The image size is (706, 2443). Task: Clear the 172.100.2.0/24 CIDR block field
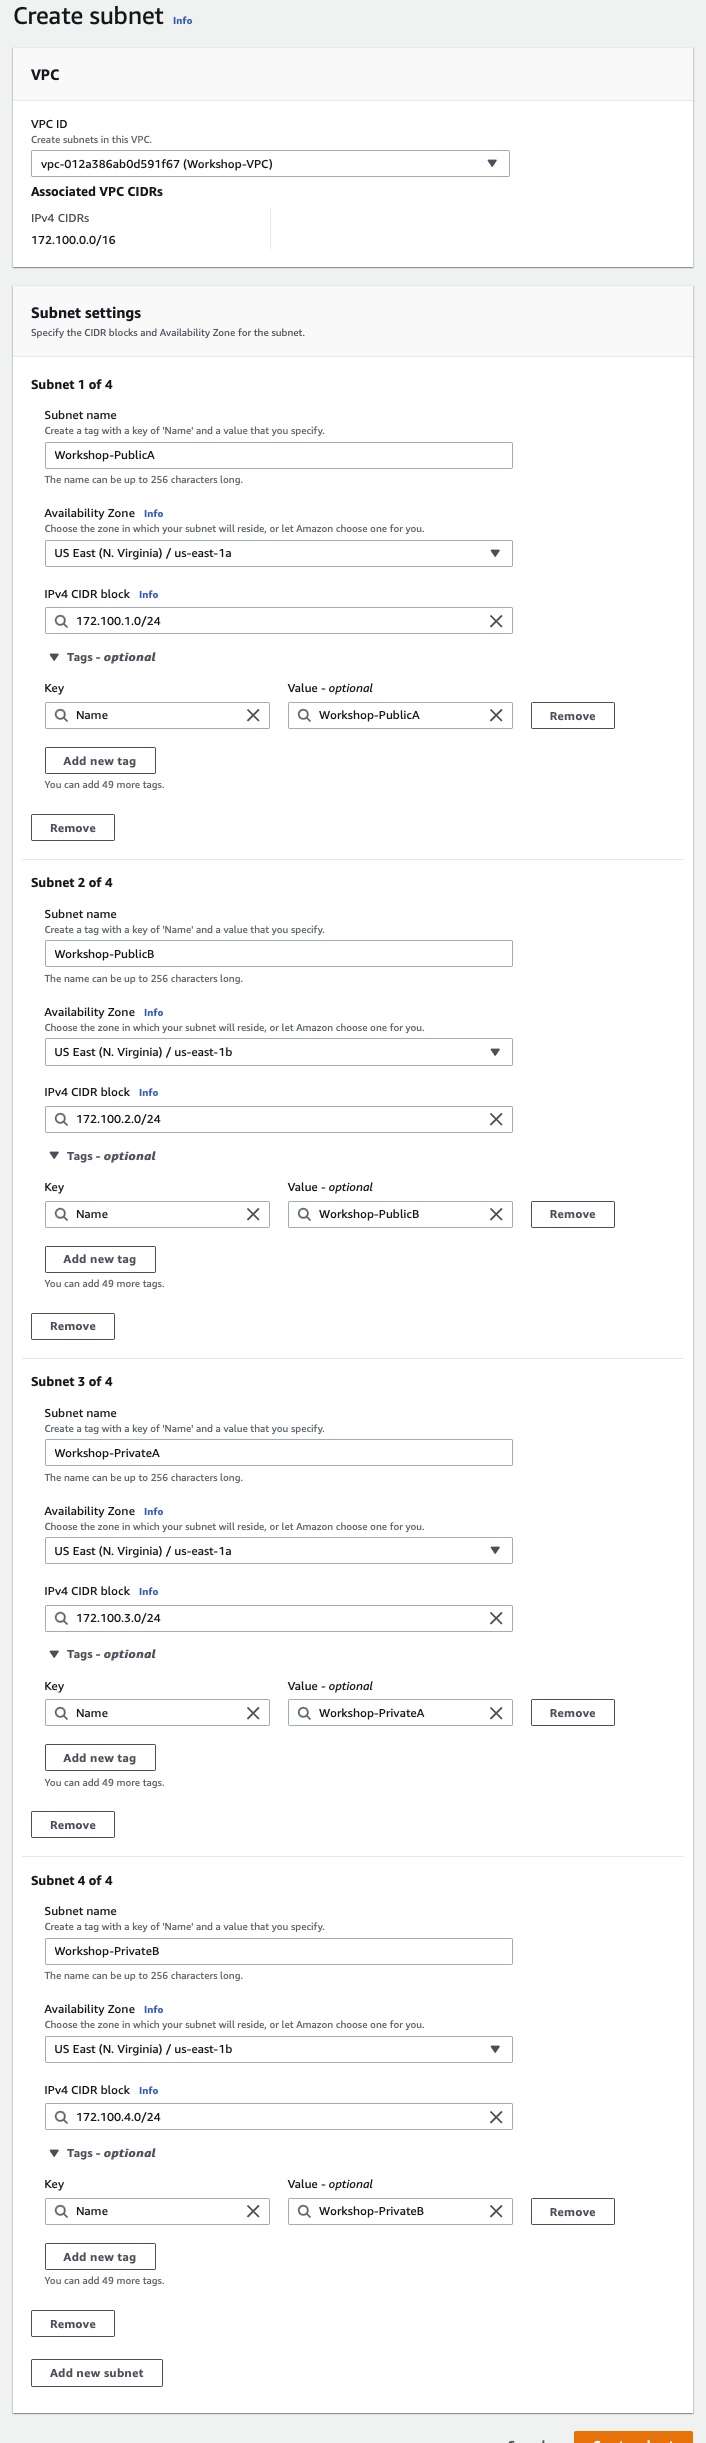click(496, 1119)
